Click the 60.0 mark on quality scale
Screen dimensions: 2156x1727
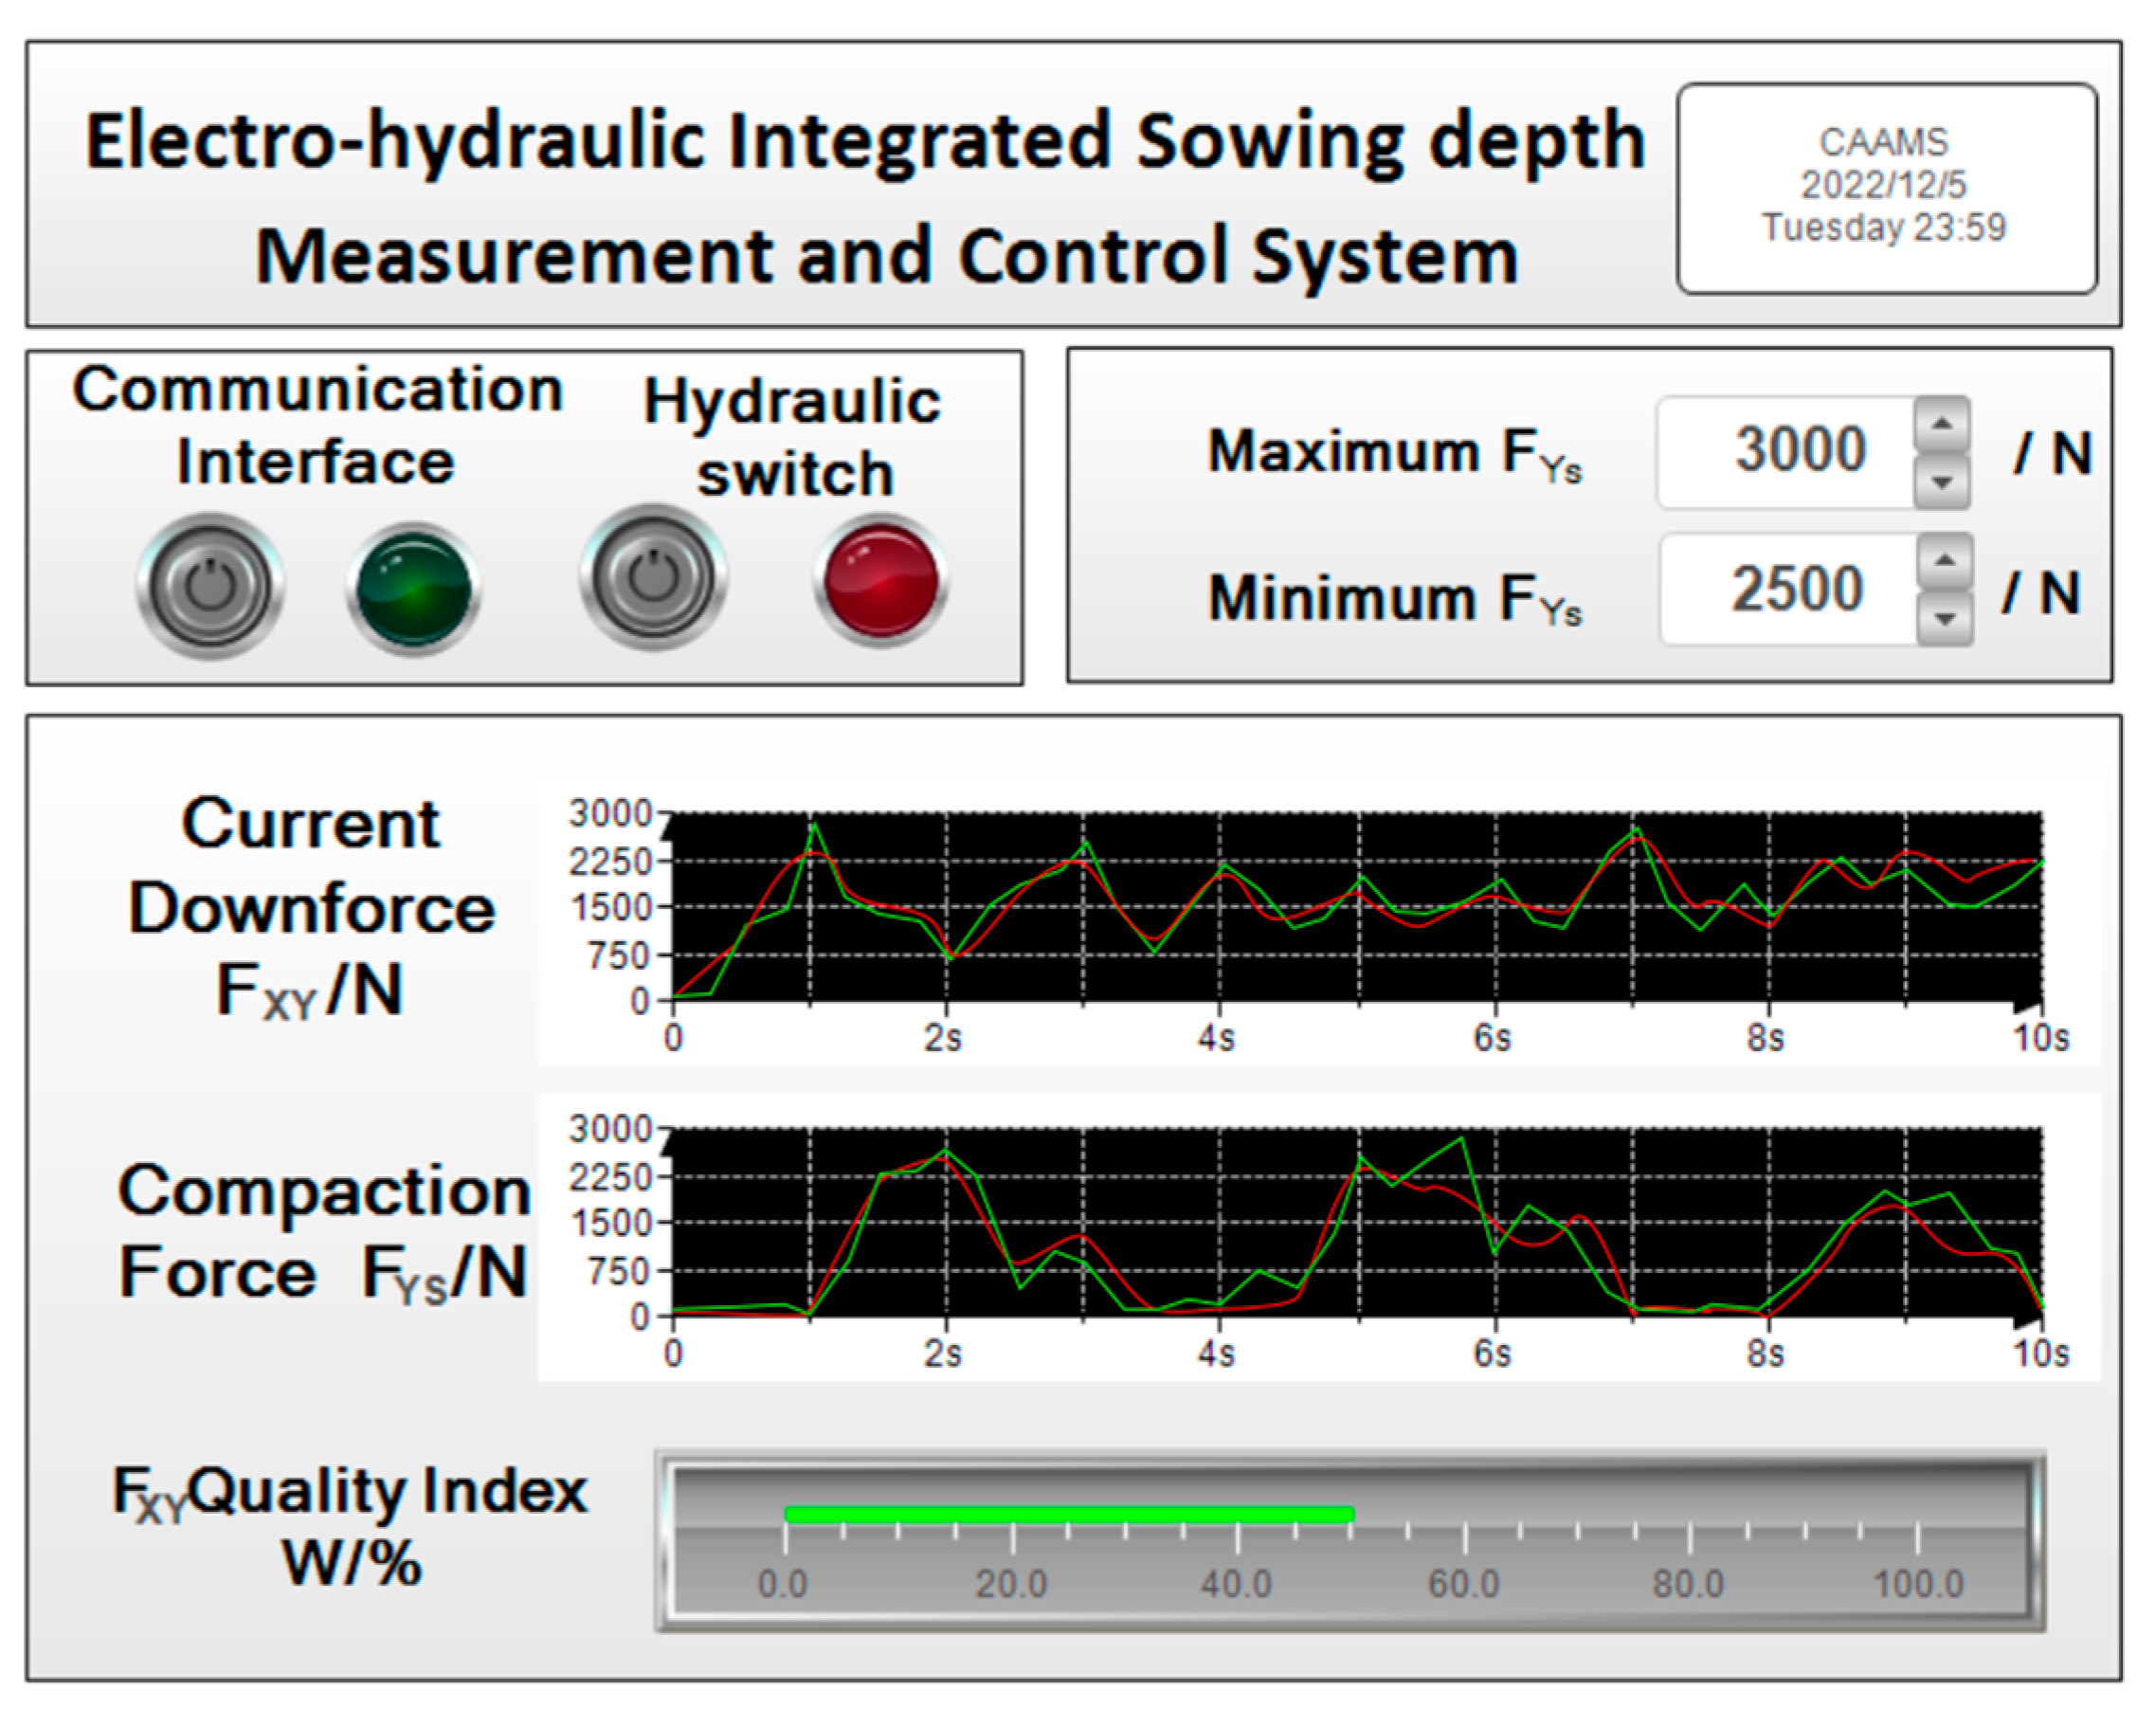[x=1464, y=1583]
